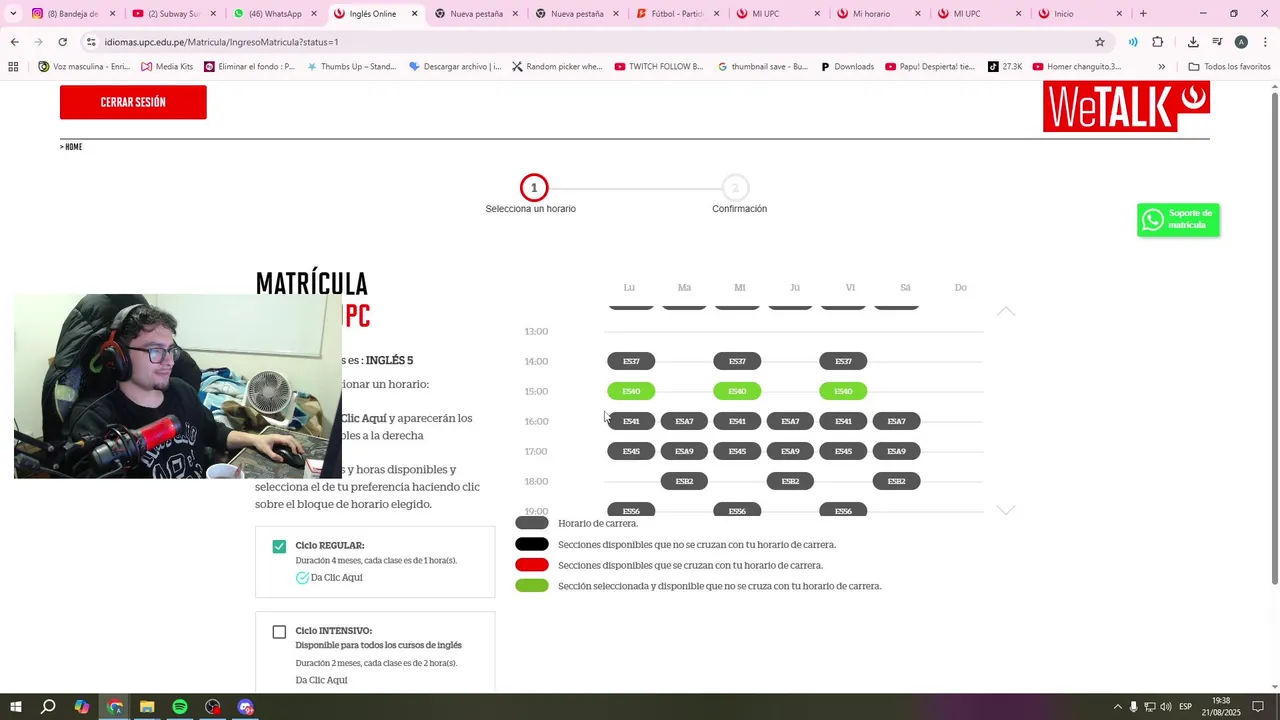Switch to the WhatsApp tab
The width and height of the screenshot is (1280, 720).
pos(273,14)
